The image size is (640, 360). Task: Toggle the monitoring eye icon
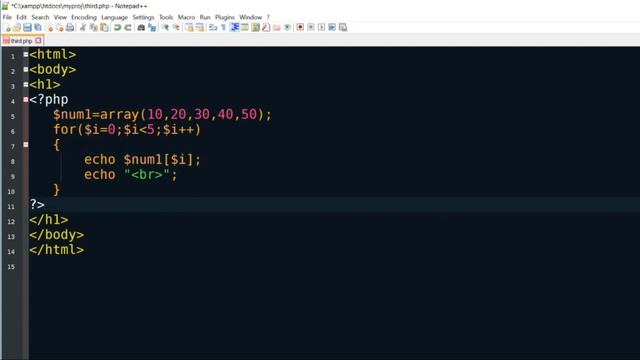(287, 27)
